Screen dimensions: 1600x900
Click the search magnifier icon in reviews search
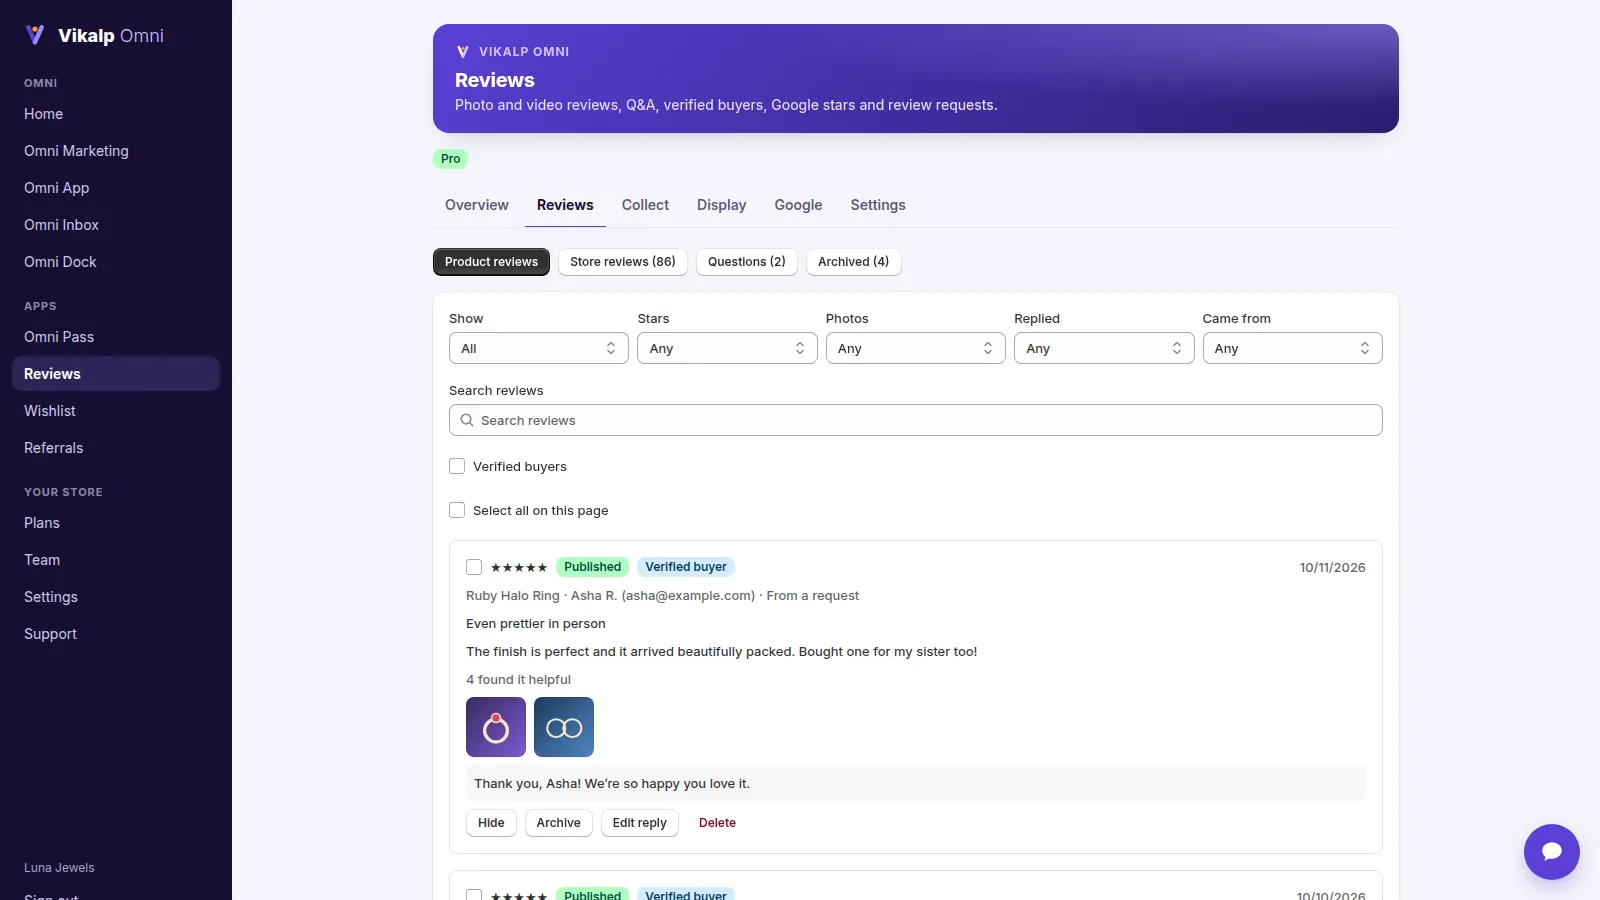(x=467, y=420)
